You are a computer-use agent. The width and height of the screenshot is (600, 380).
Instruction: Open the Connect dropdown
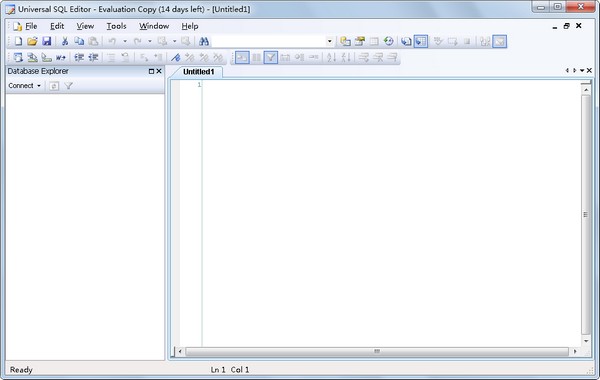(x=24, y=86)
